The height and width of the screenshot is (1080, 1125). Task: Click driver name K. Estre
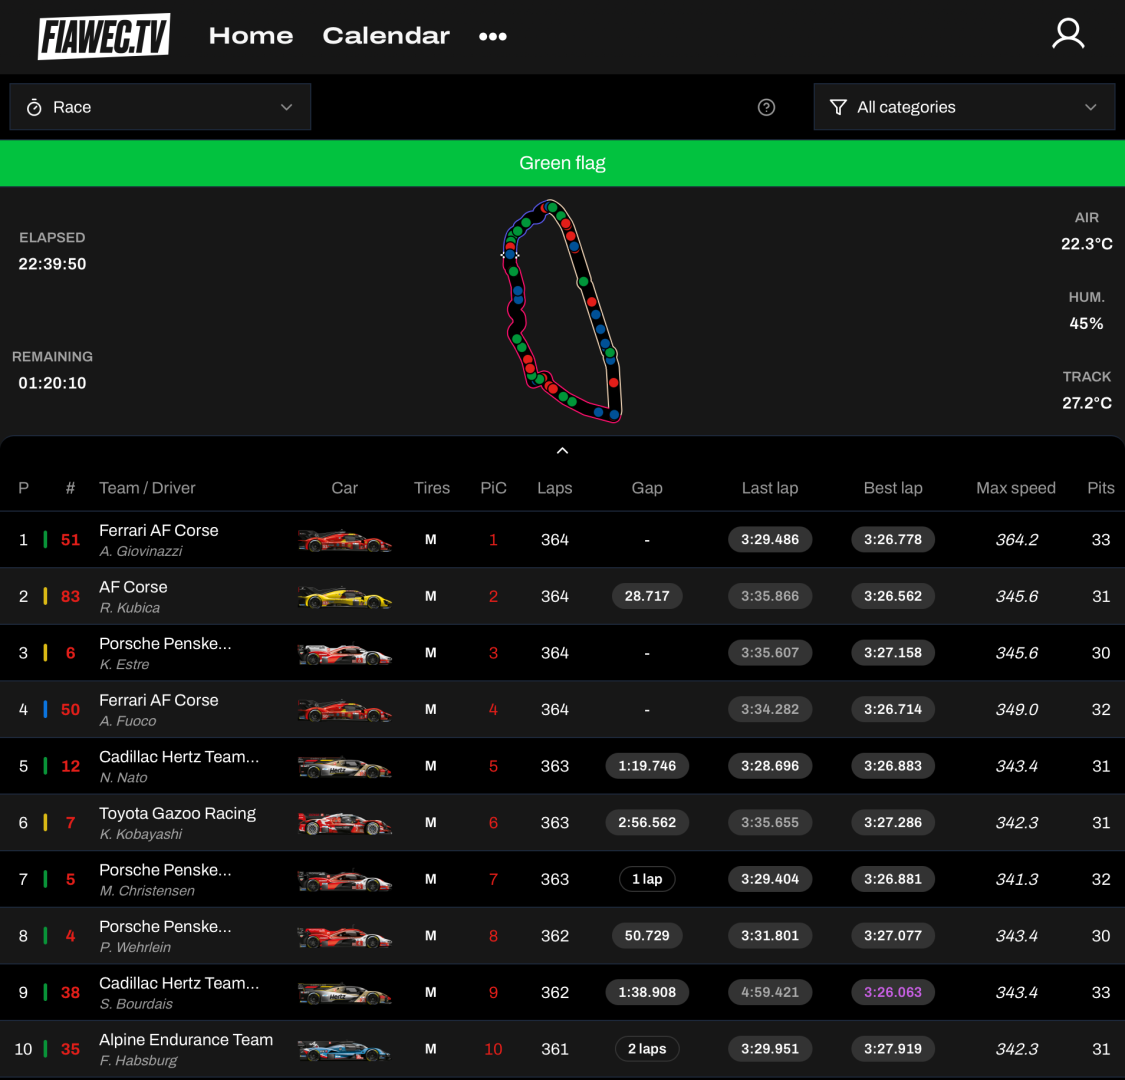pyautogui.click(x=124, y=665)
